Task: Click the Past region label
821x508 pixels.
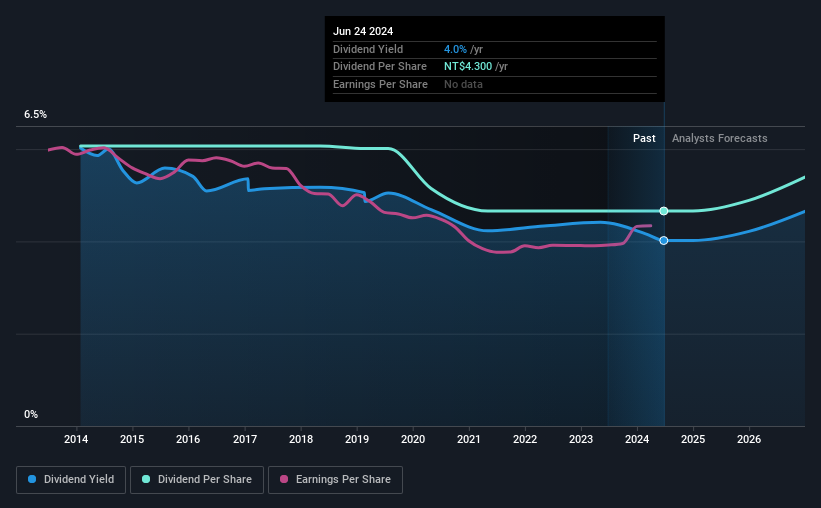Action: 644,138
